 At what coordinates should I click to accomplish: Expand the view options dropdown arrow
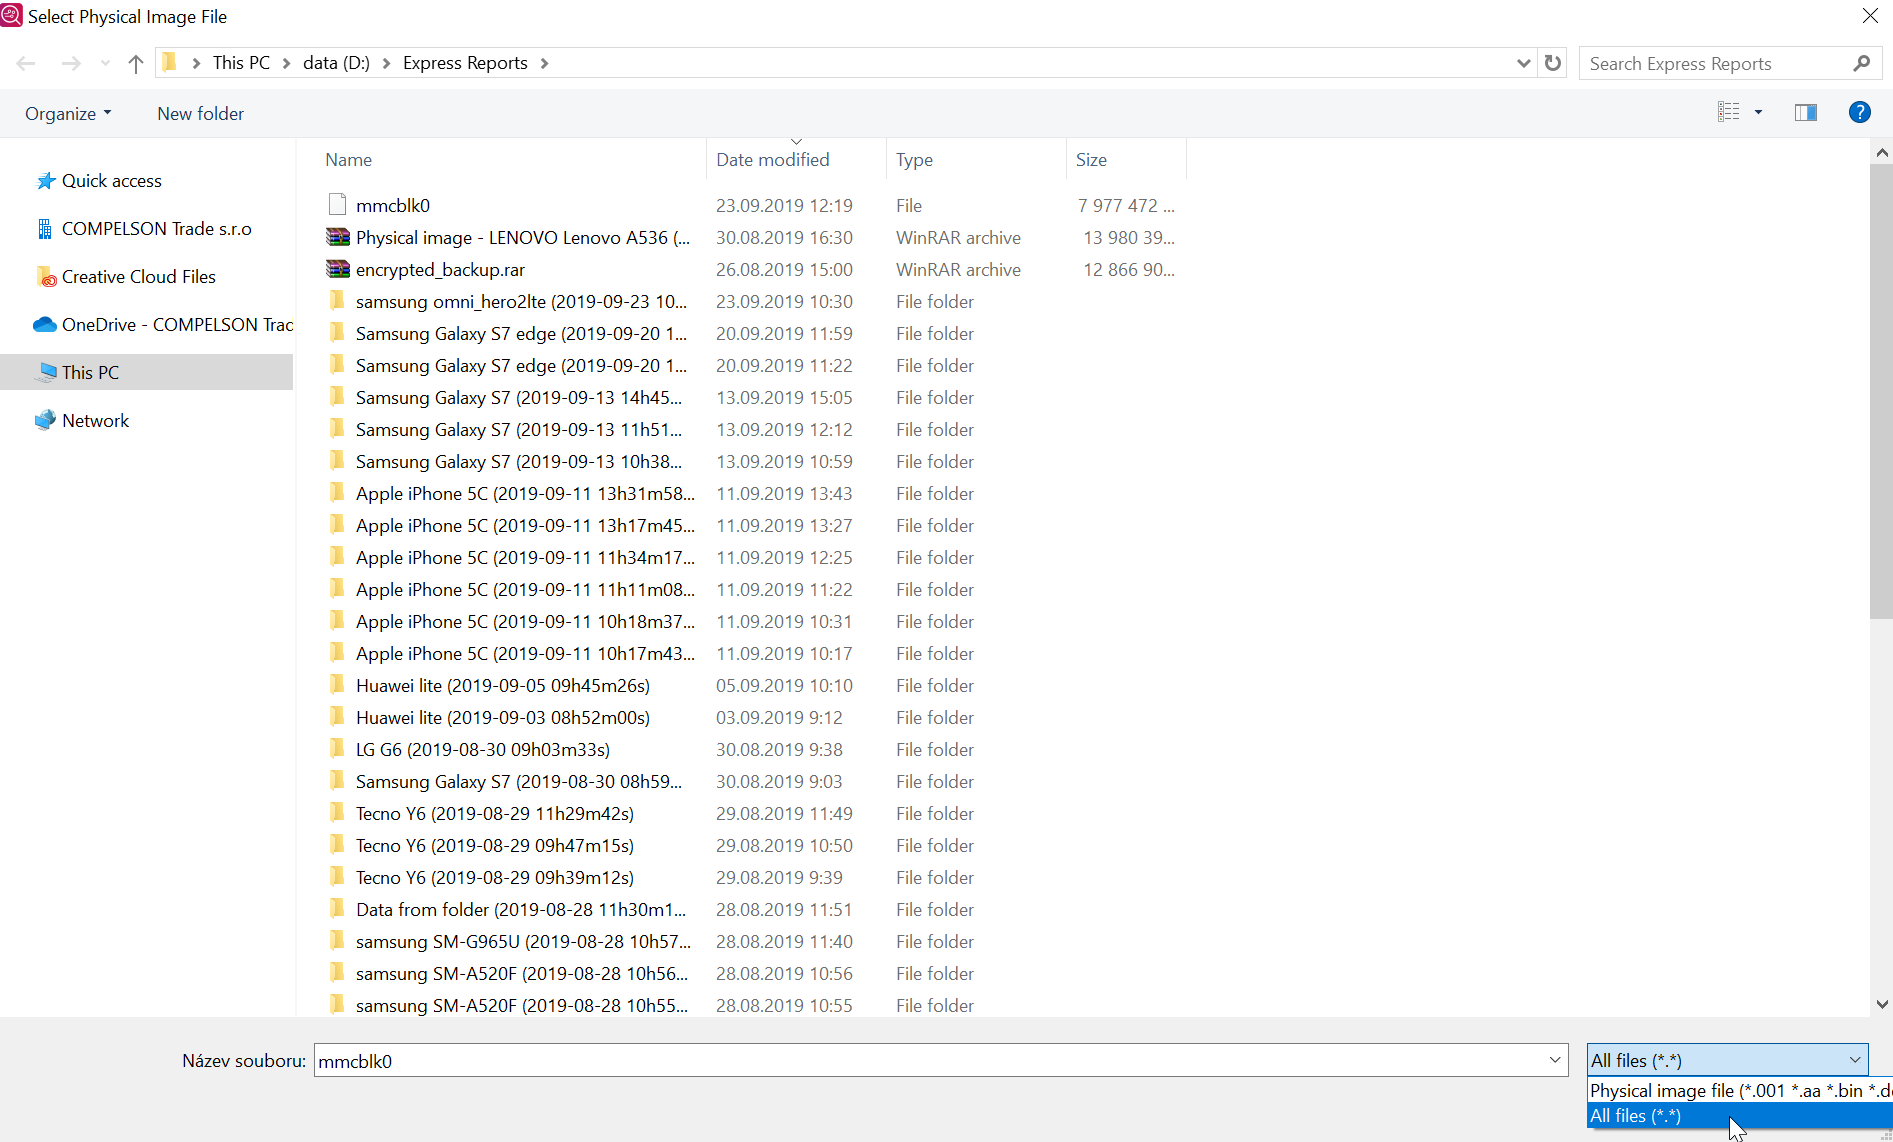(x=1758, y=112)
